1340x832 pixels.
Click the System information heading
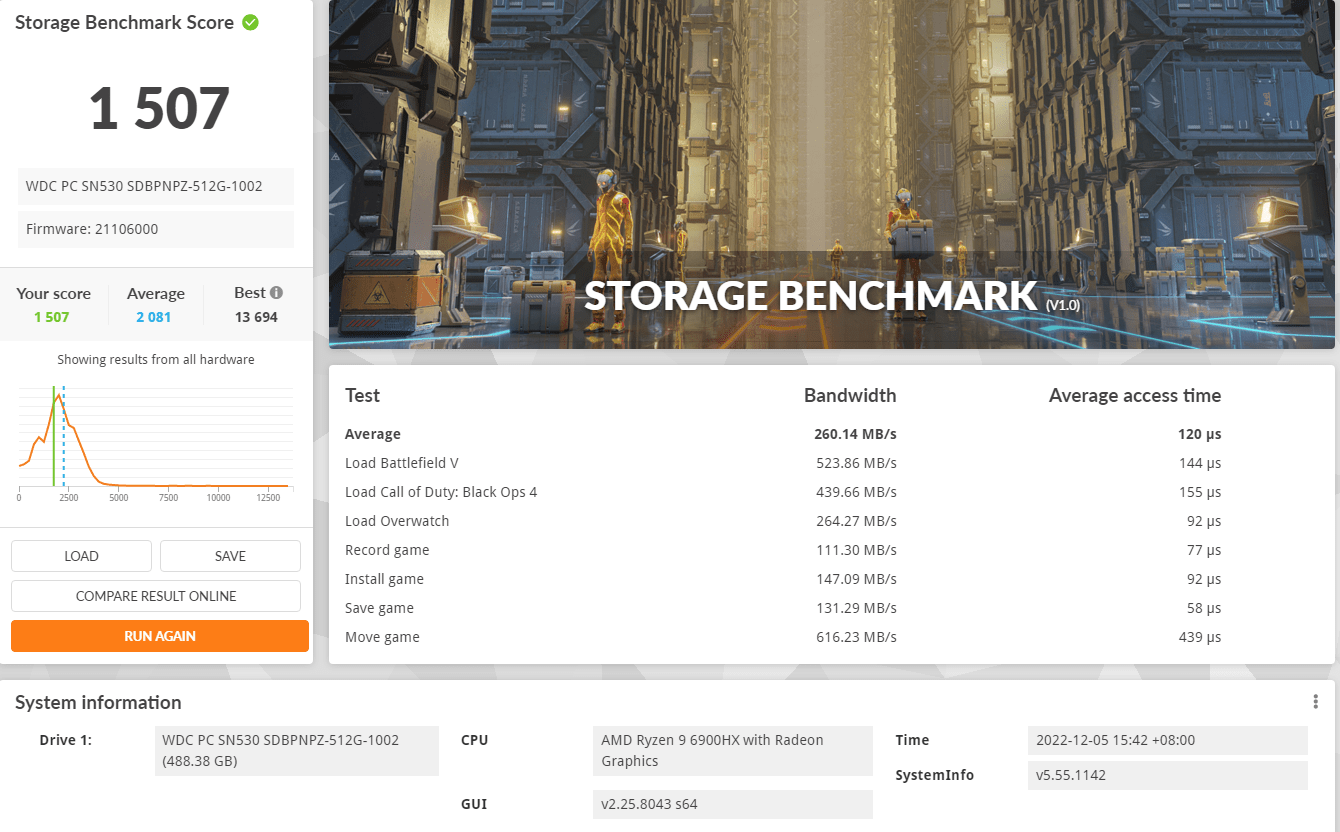click(x=98, y=702)
